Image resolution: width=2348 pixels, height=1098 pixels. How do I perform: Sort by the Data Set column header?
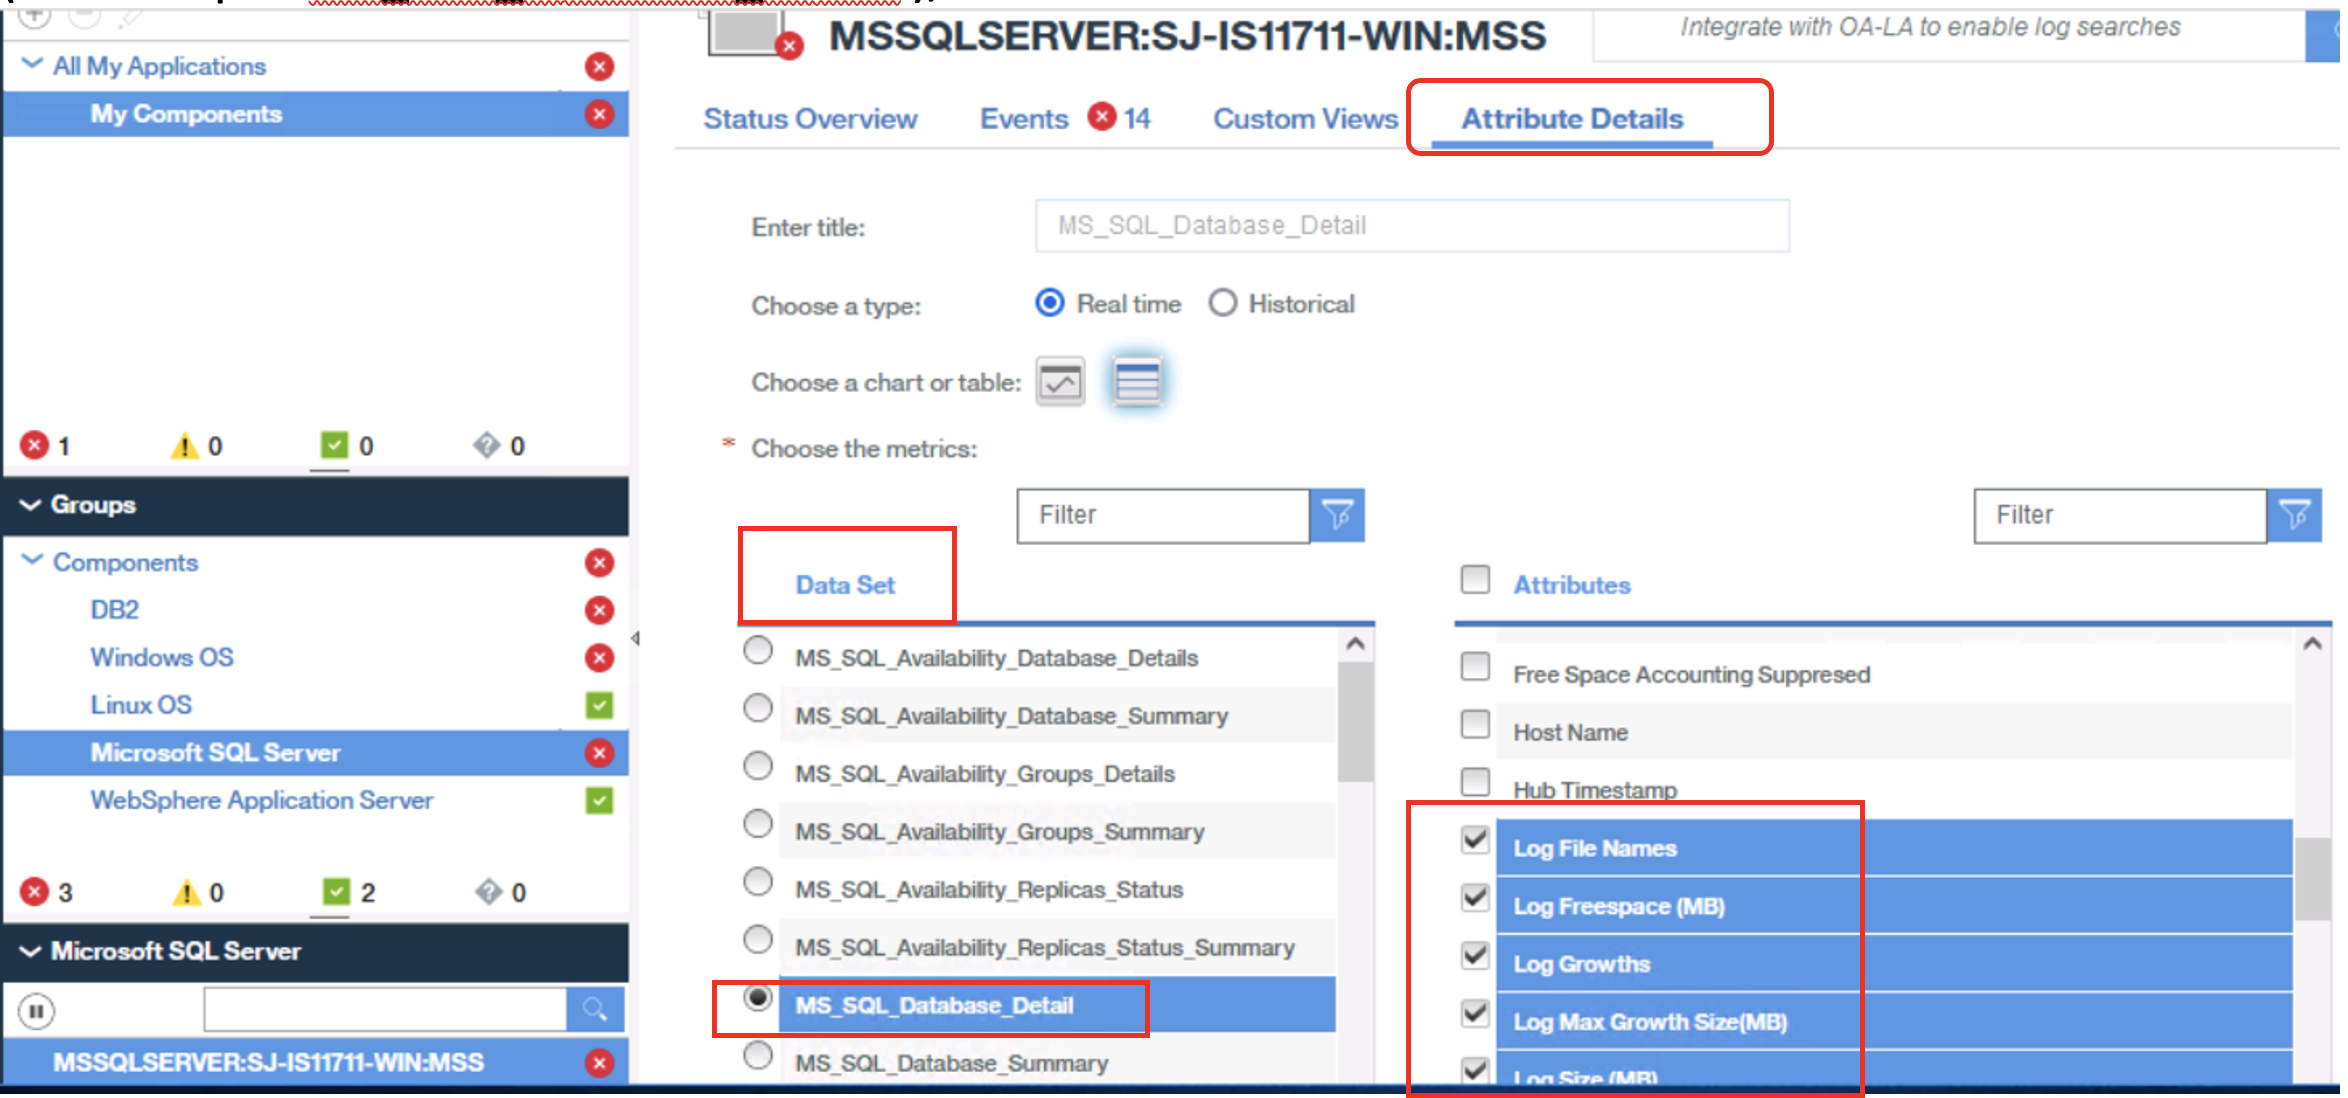(x=845, y=585)
